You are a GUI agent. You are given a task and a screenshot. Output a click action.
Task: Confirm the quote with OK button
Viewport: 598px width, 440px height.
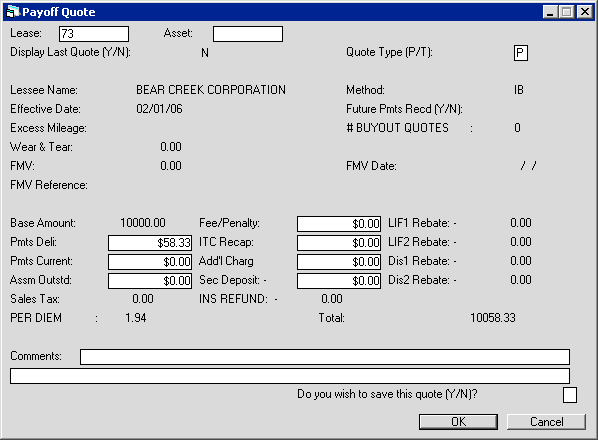(x=458, y=422)
